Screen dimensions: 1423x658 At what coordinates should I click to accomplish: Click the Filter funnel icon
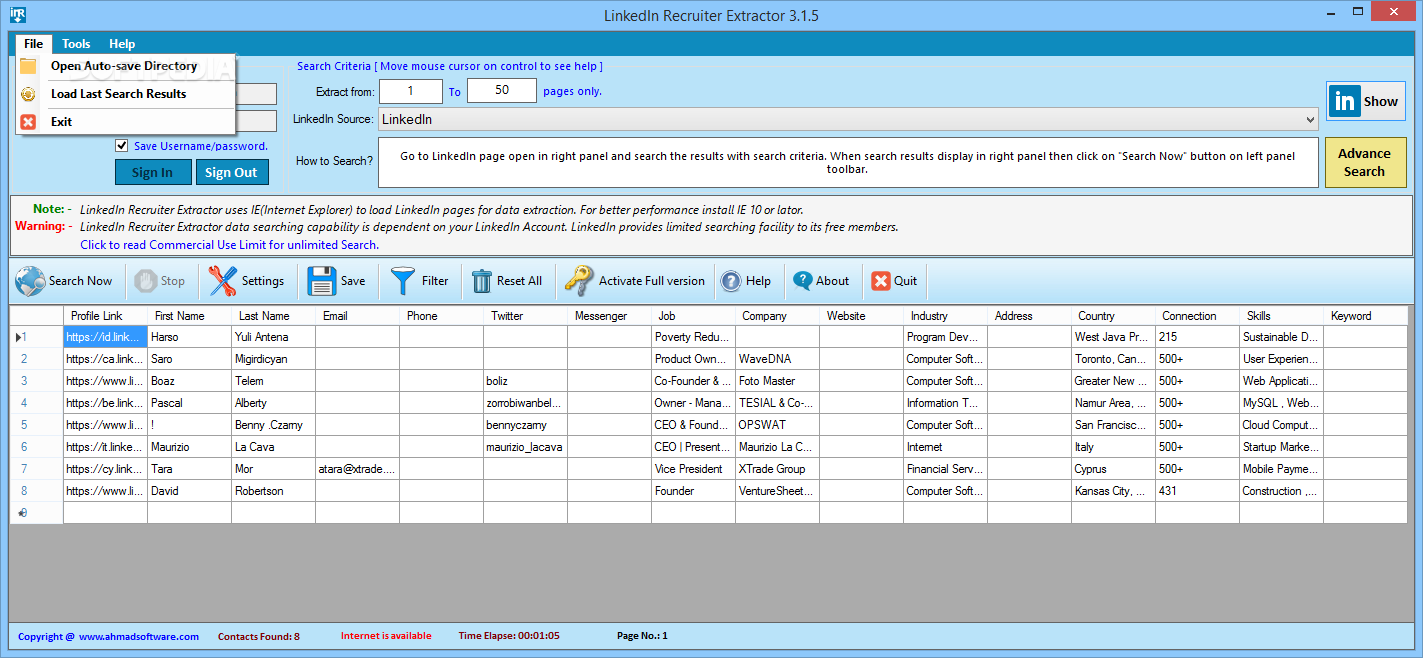pyautogui.click(x=403, y=281)
